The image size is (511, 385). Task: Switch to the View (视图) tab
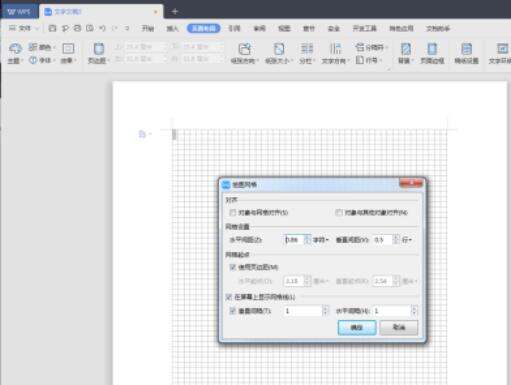[x=284, y=29]
